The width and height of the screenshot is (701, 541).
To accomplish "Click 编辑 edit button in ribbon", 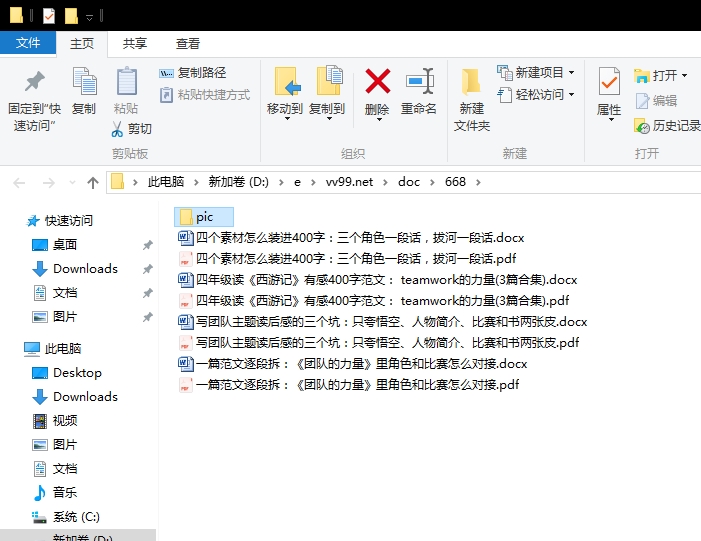I will pyautogui.click(x=656, y=101).
